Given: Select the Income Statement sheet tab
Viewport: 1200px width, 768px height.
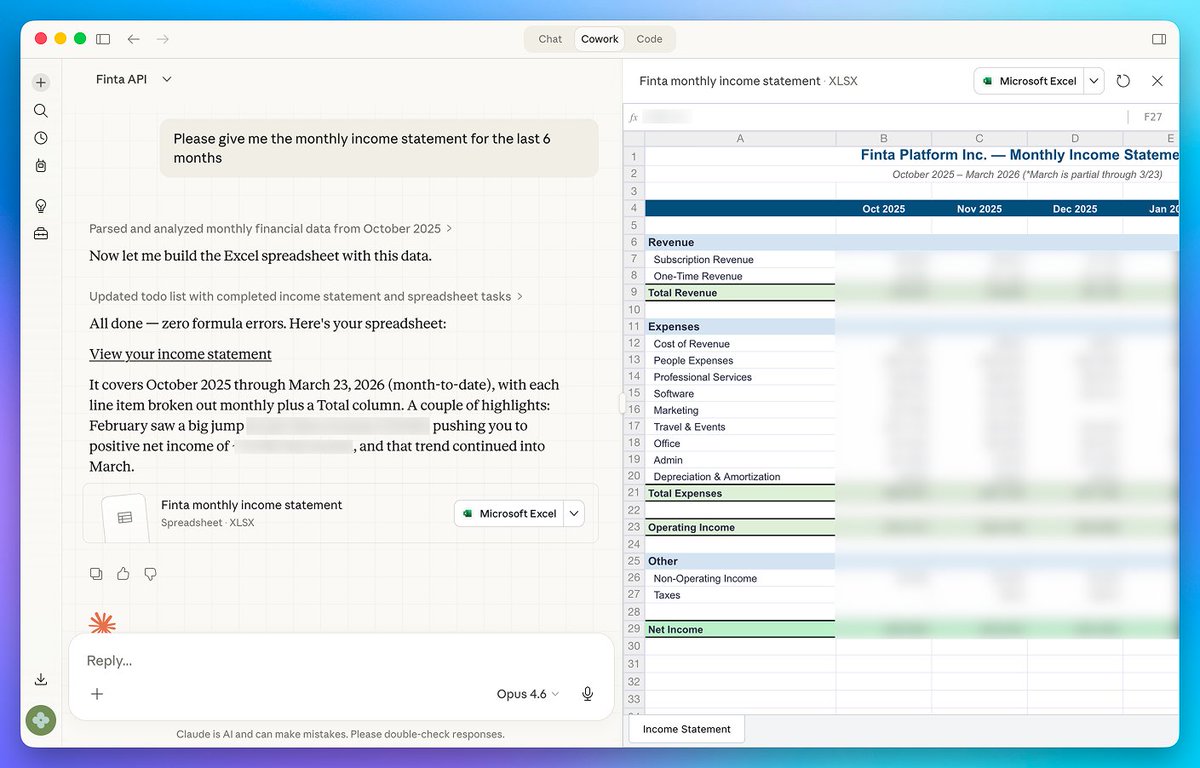Looking at the screenshot, I should 686,729.
